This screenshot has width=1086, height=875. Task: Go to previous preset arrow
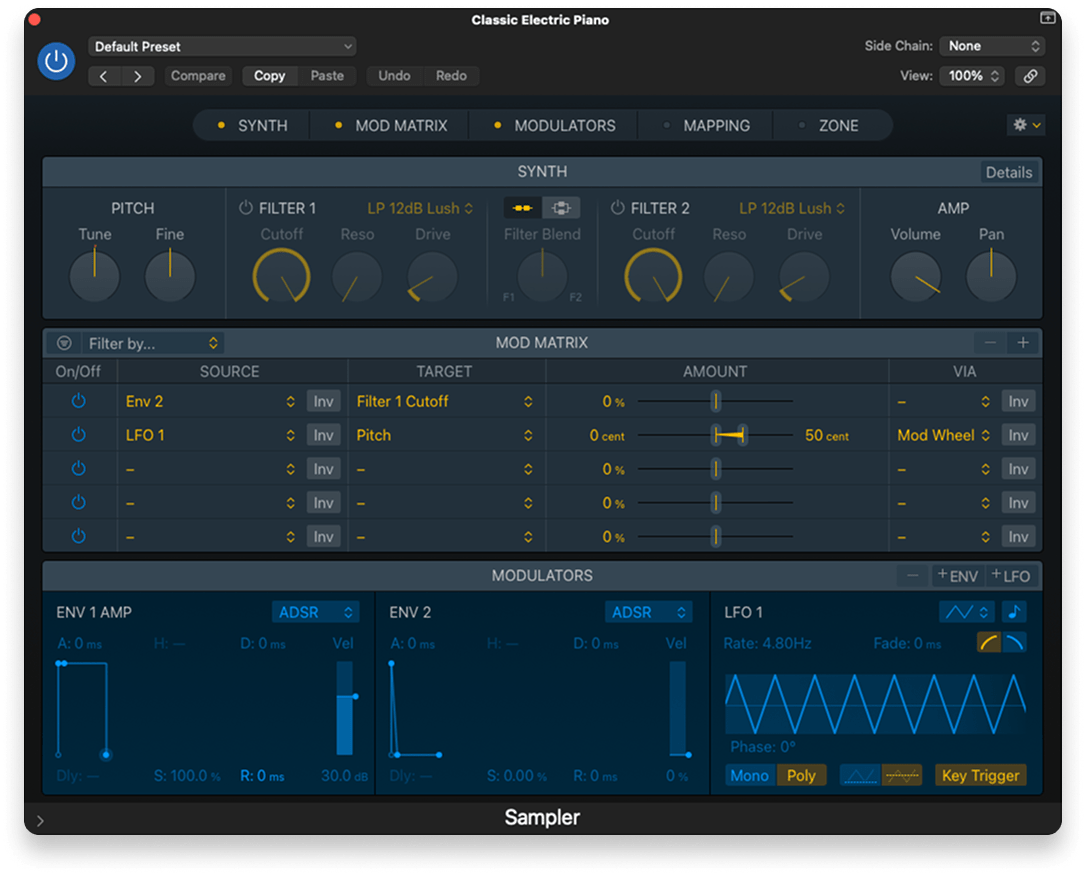(104, 76)
